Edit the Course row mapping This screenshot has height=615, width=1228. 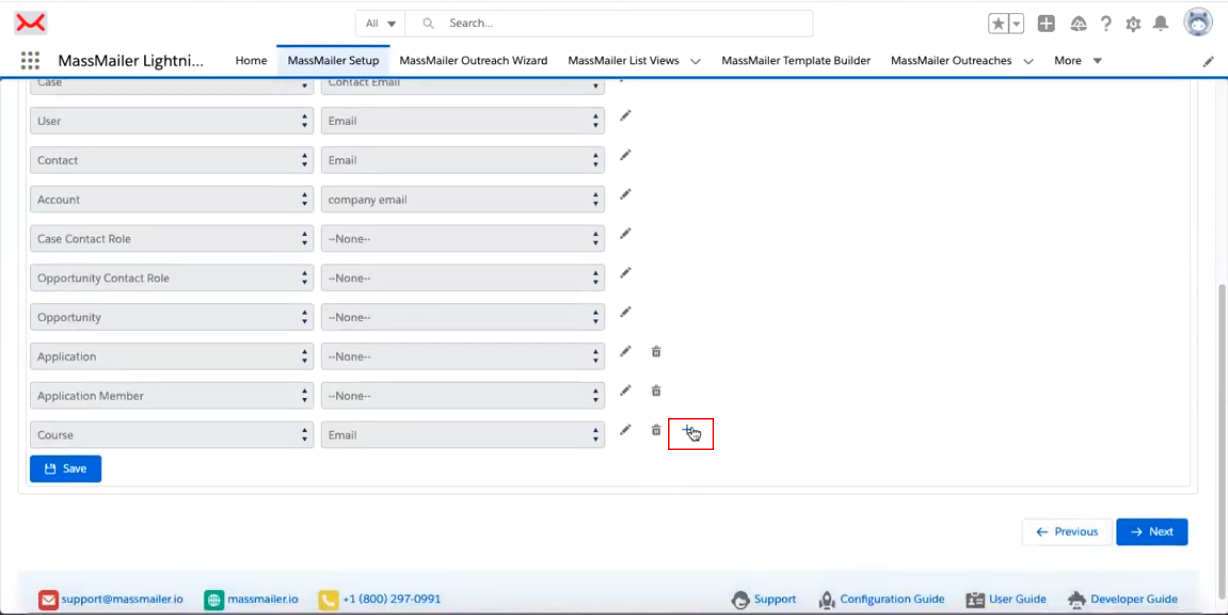coord(625,430)
